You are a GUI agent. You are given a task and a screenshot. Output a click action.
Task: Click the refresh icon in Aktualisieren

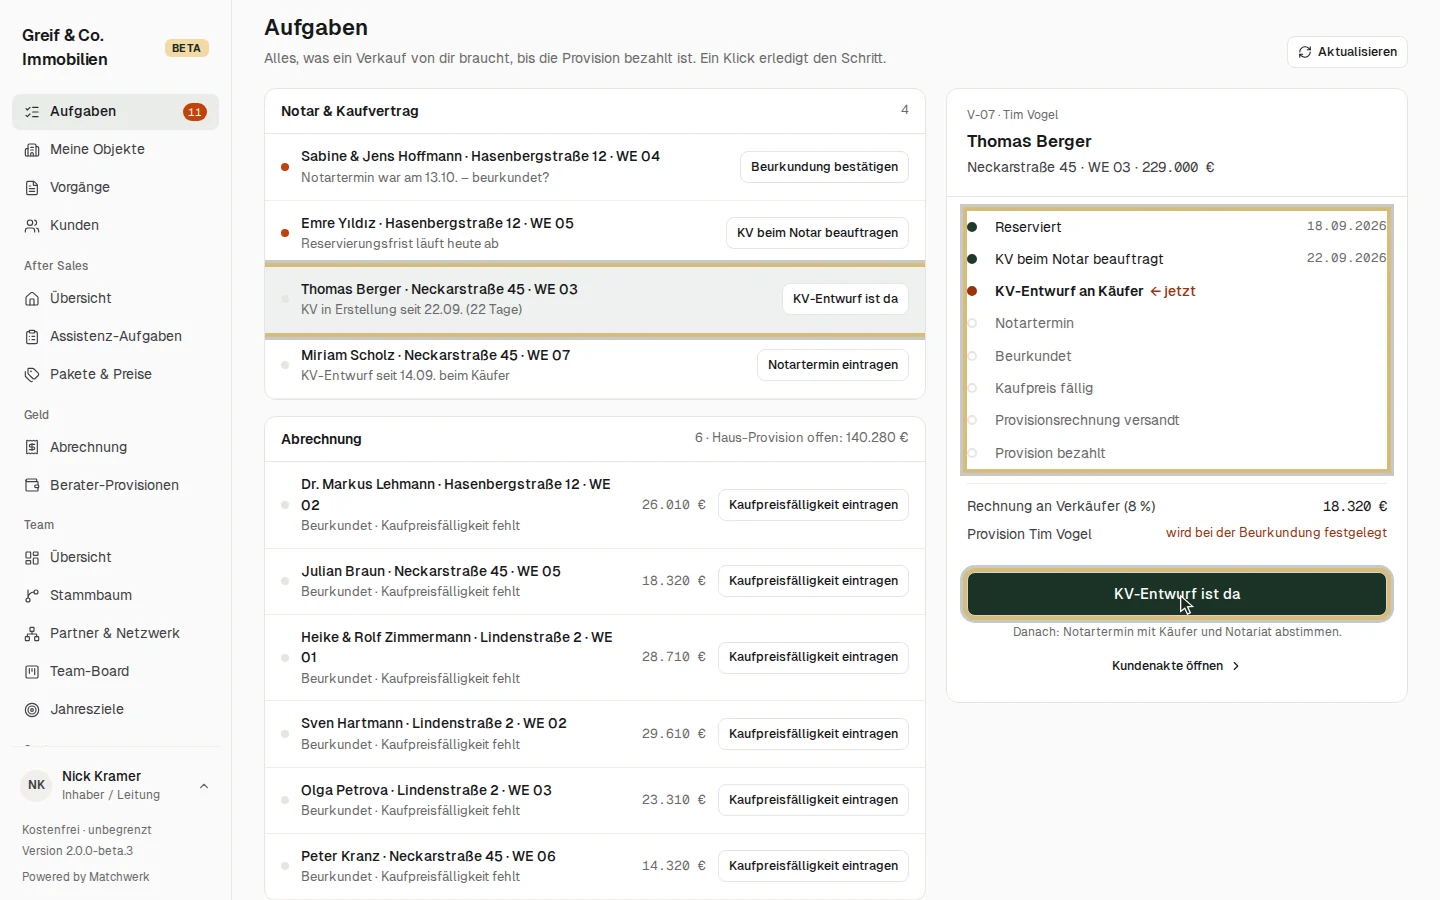(1305, 52)
